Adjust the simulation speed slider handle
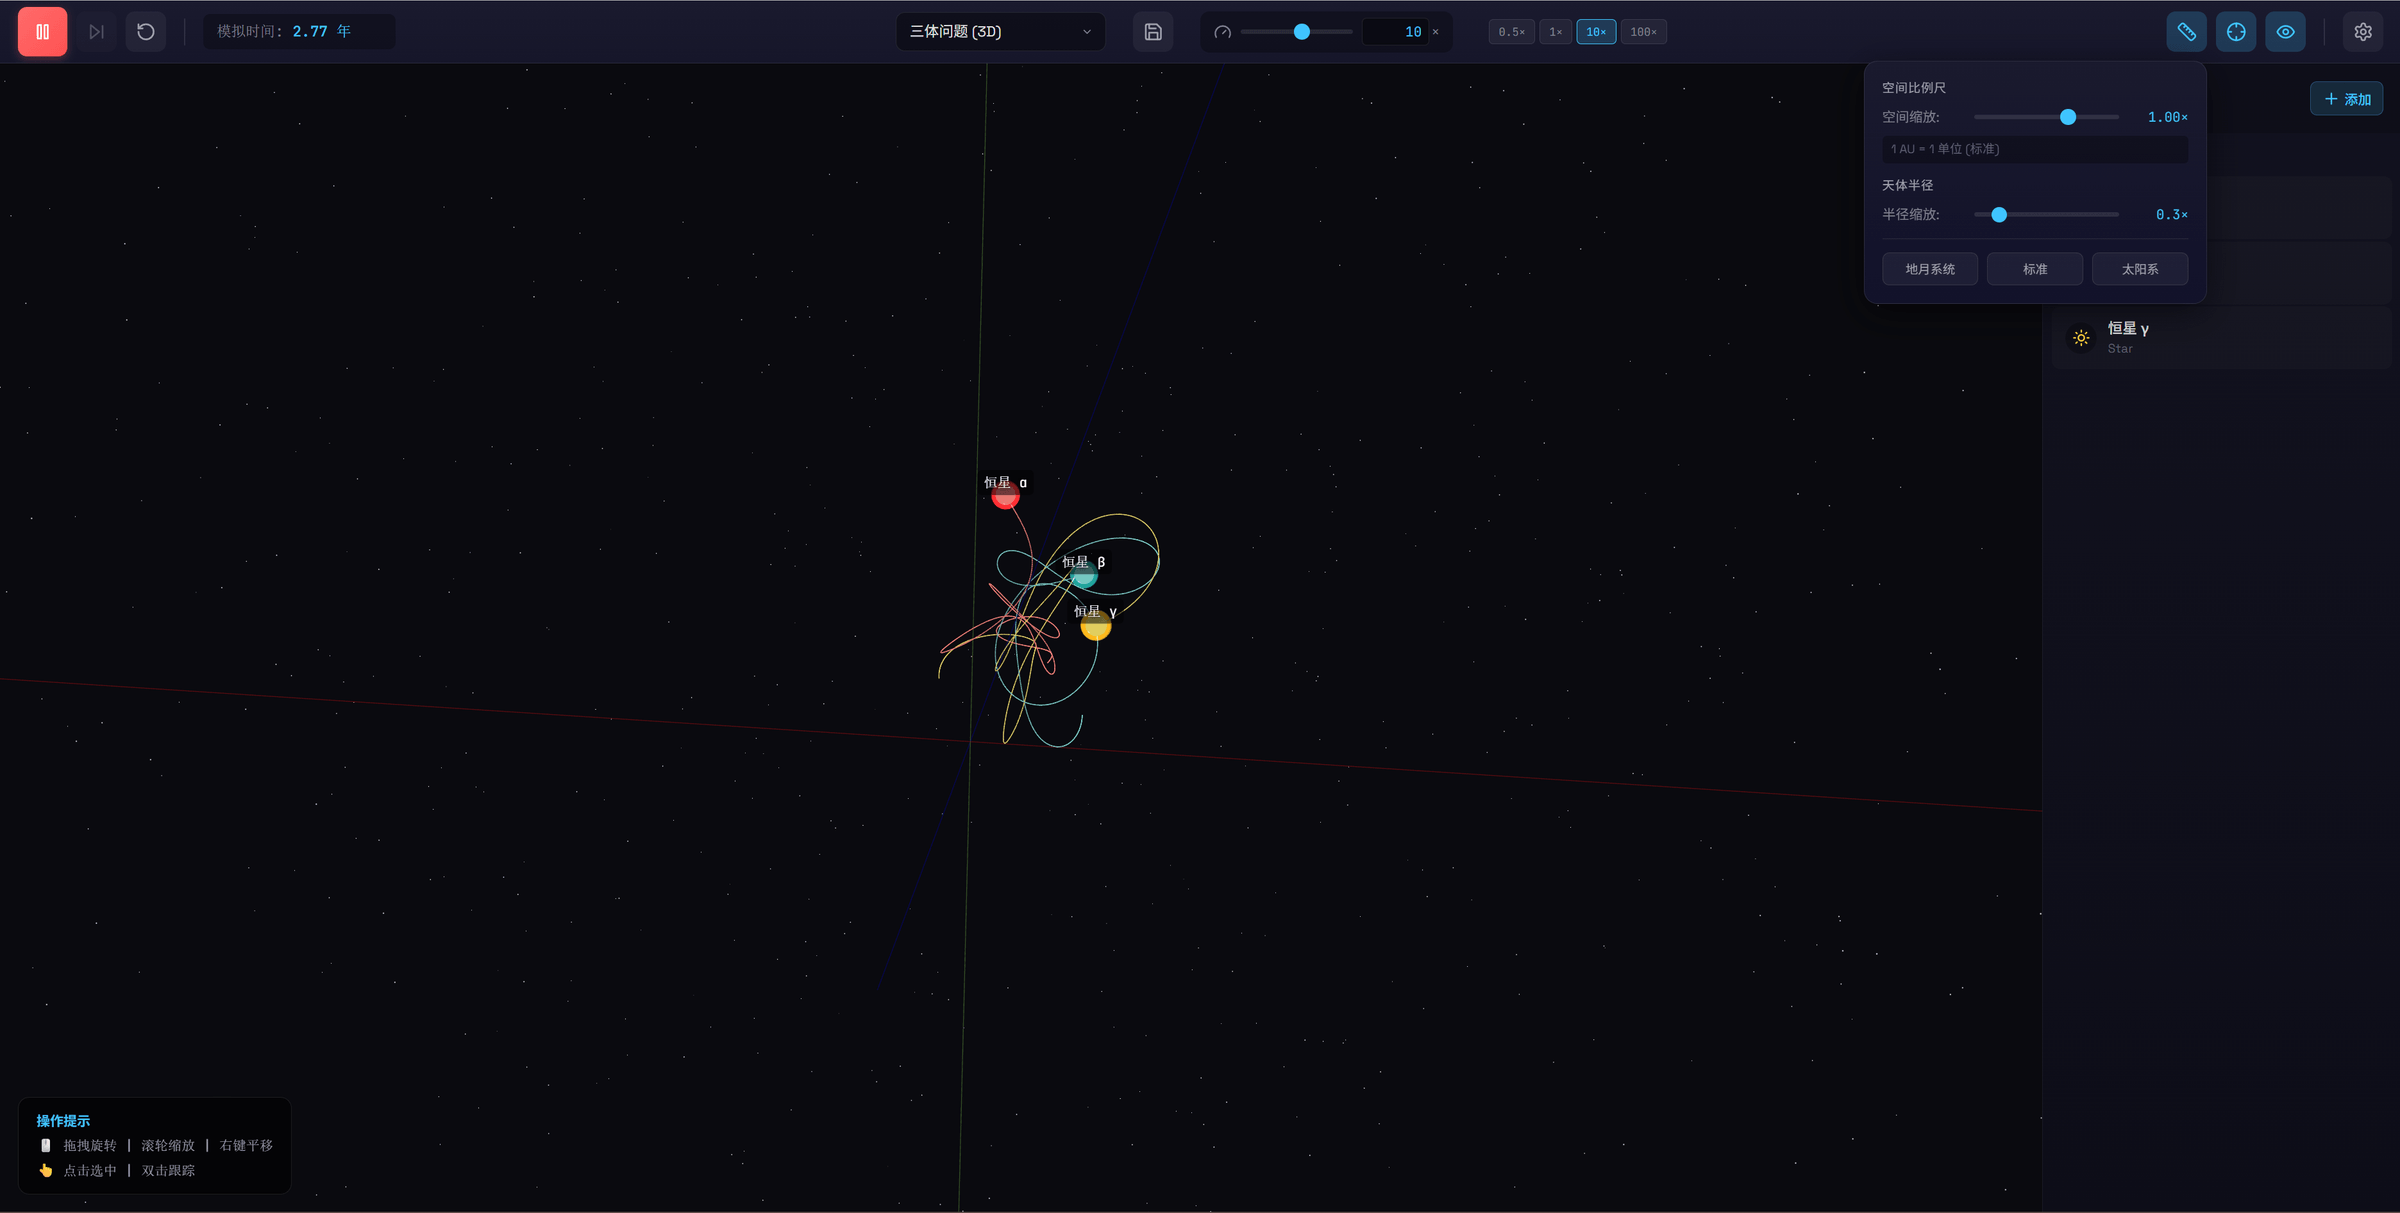The image size is (2400, 1213). (1302, 32)
